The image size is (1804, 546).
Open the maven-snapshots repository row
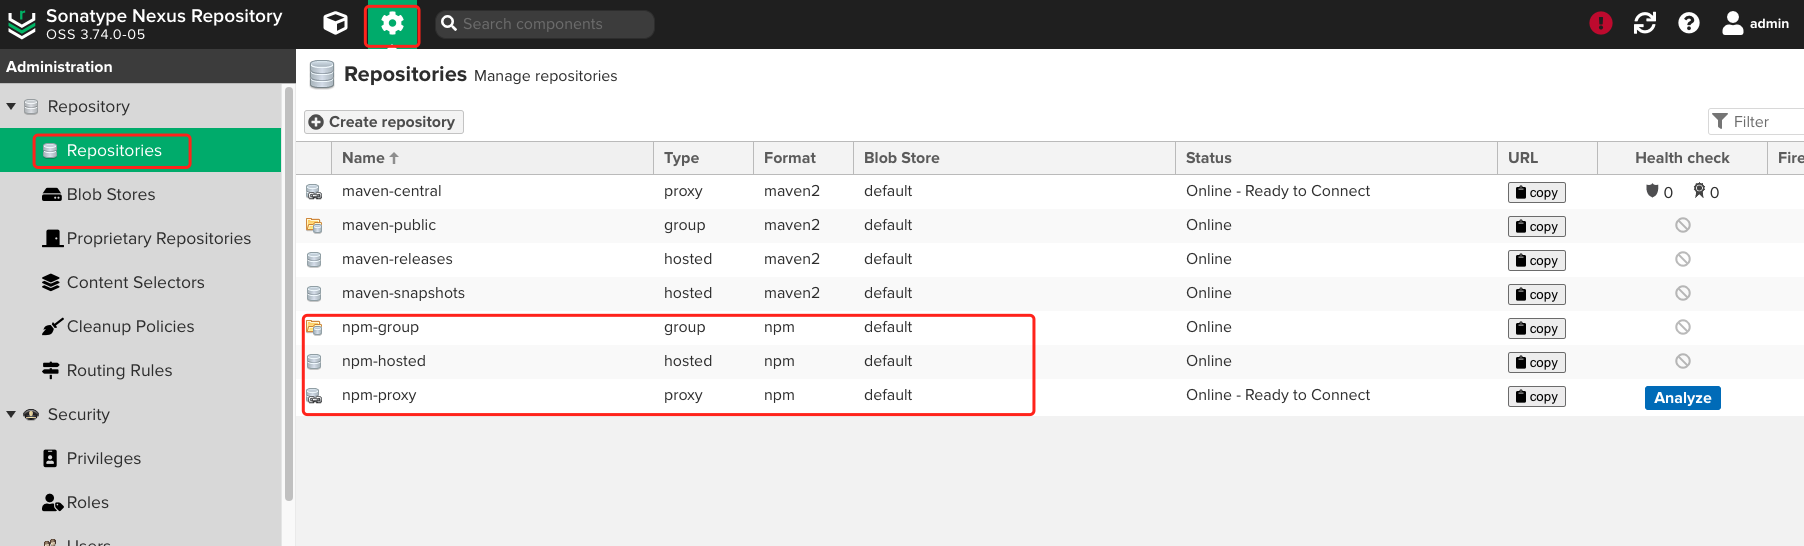click(x=1050, y=293)
